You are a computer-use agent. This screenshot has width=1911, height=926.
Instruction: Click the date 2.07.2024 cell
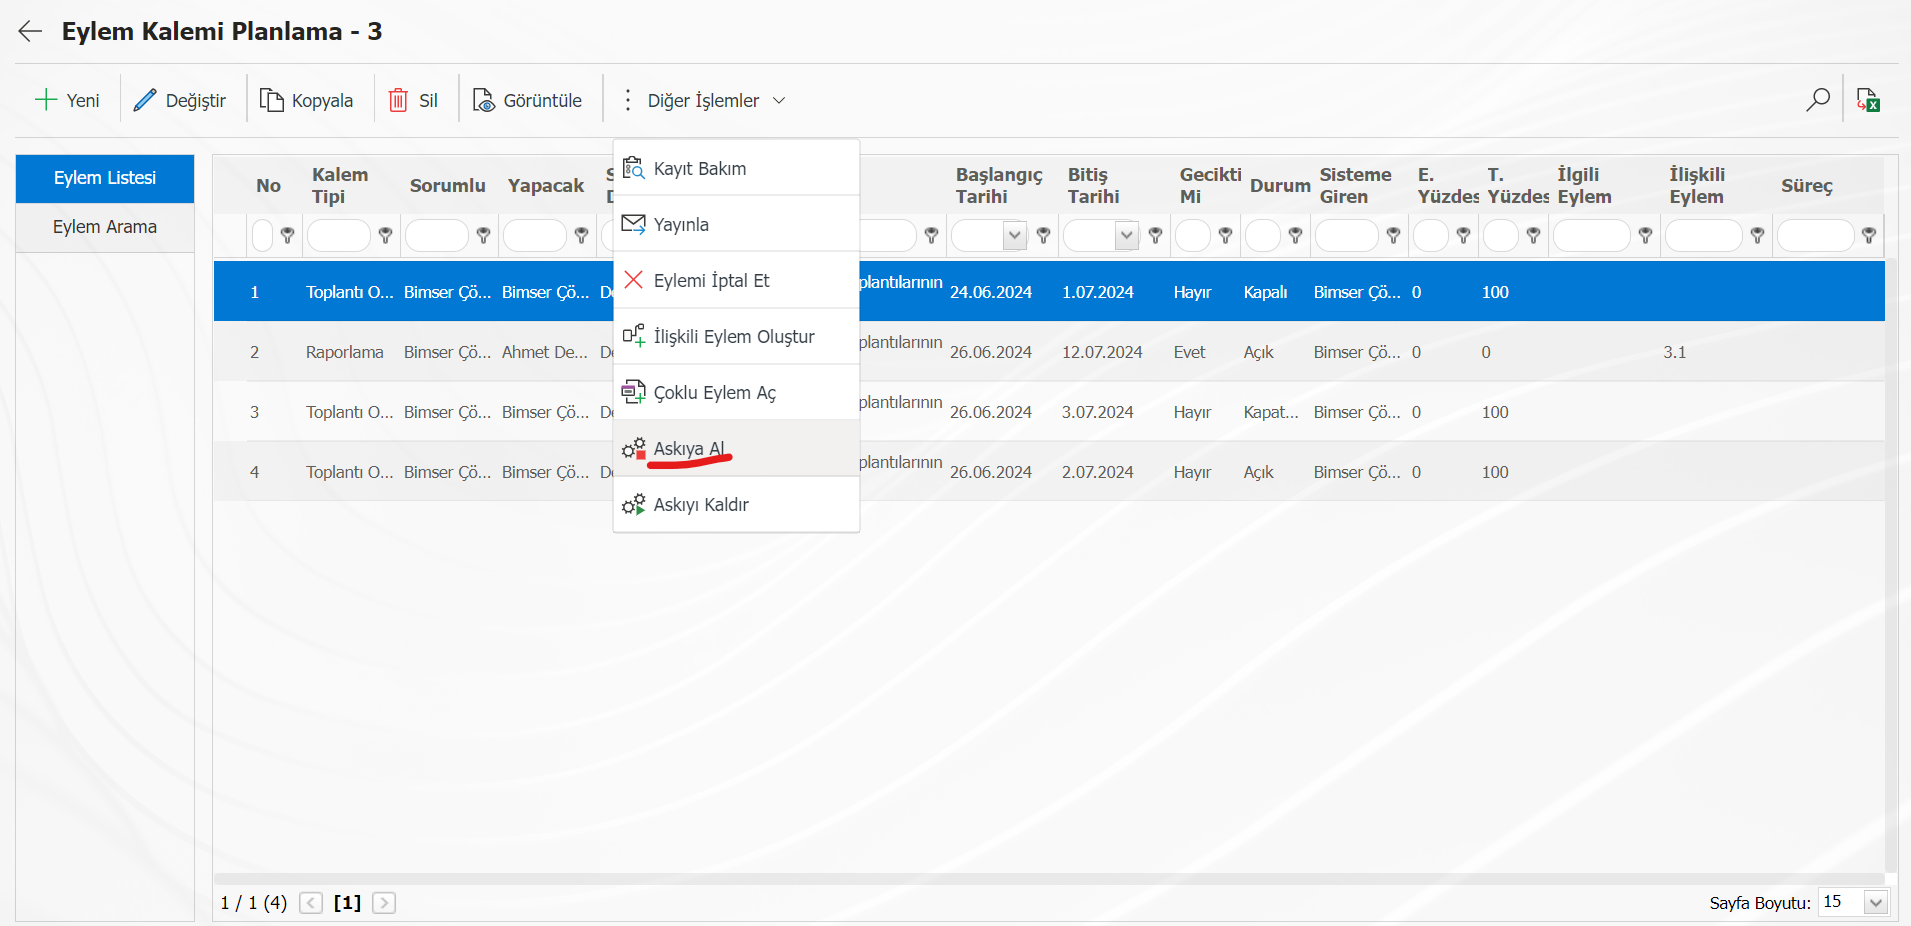1097,472
